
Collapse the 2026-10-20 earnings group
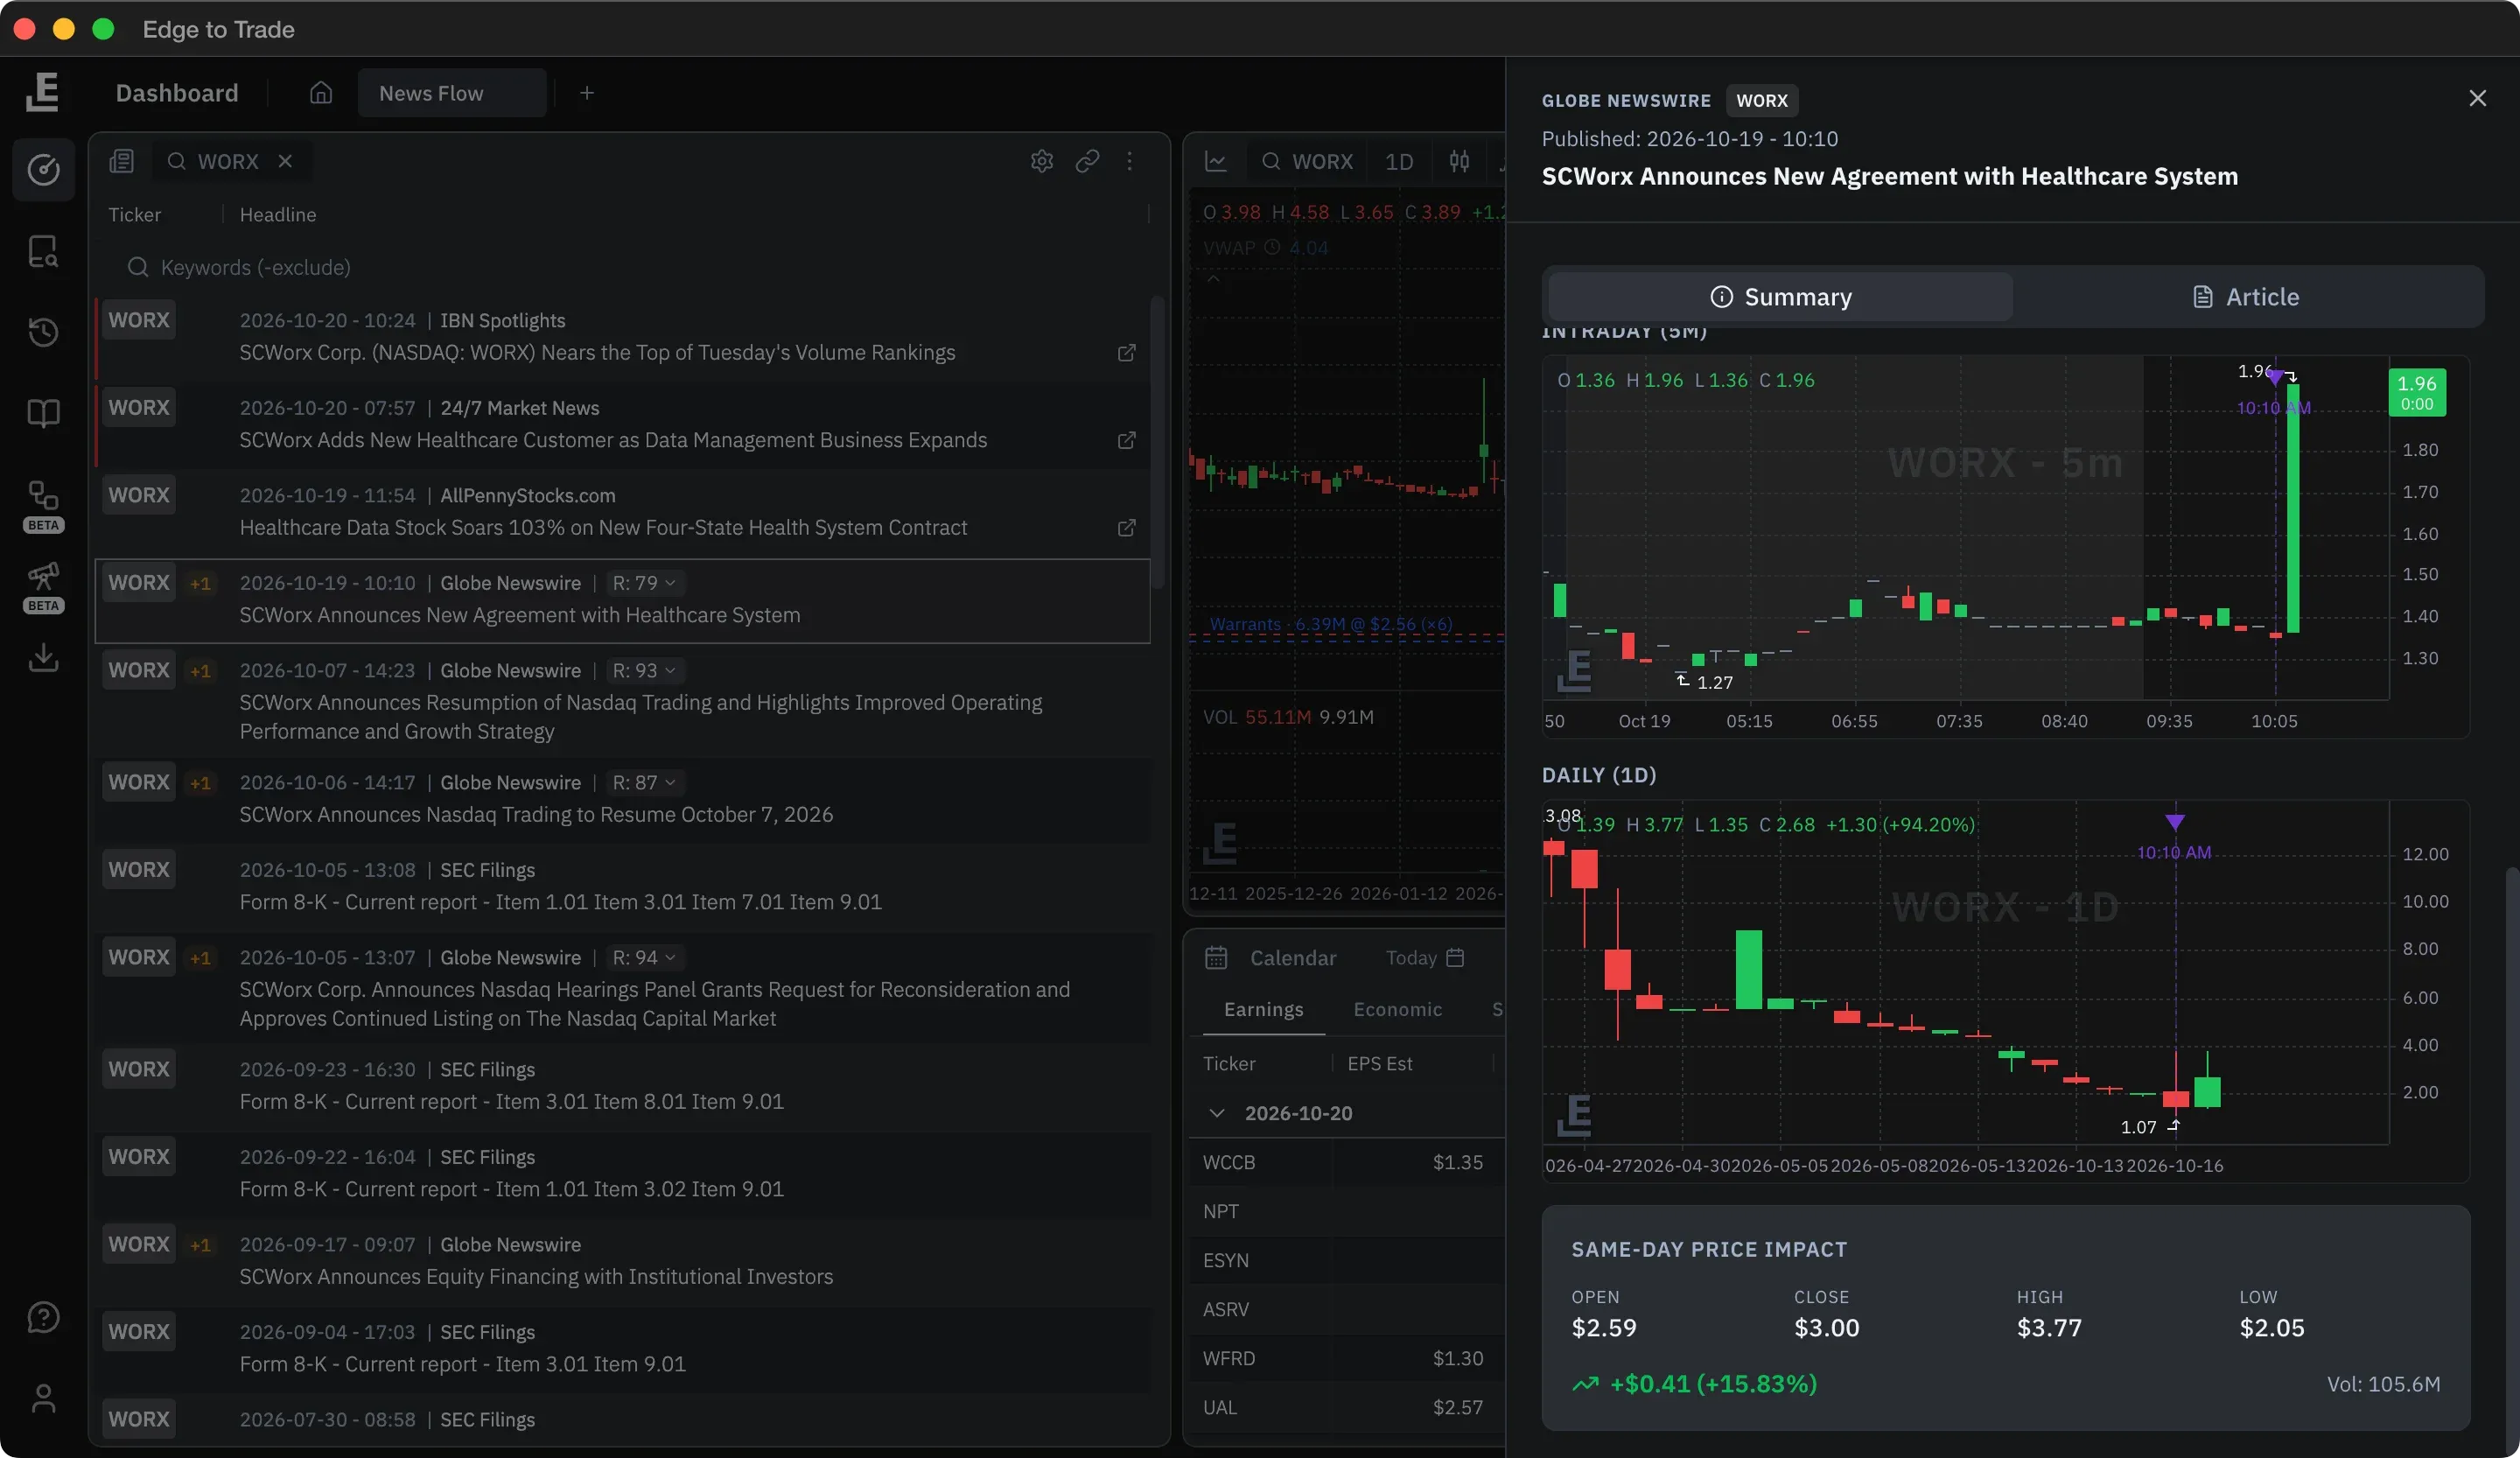[x=1216, y=1113]
